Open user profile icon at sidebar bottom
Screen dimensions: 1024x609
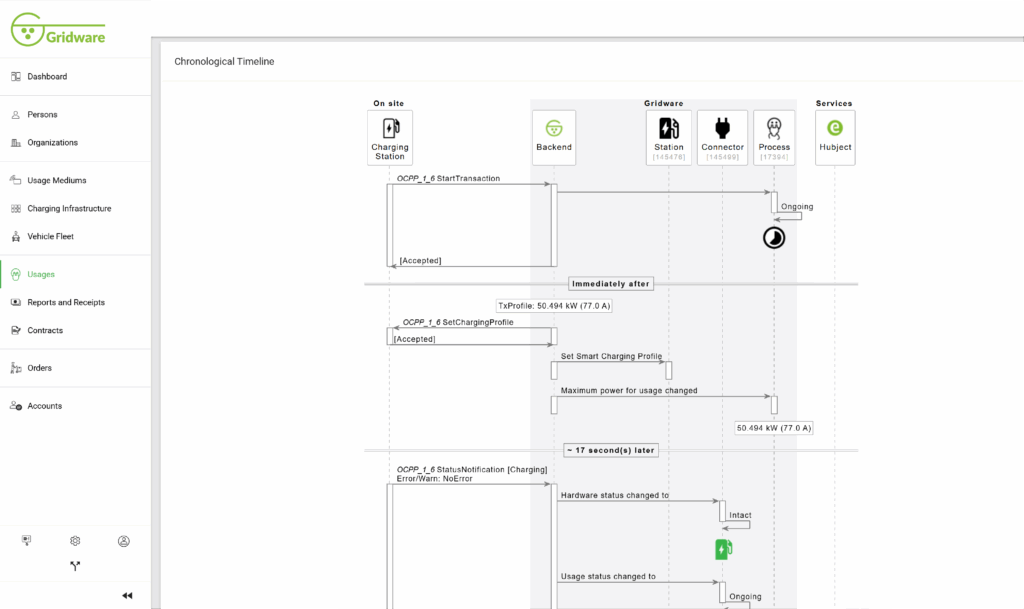click(x=123, y=541)
